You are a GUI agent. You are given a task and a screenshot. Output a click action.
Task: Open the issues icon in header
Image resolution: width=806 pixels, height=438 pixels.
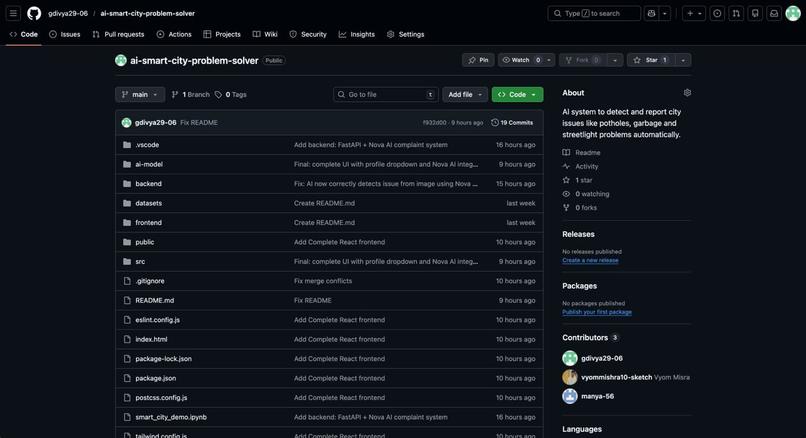click(717, 13)
